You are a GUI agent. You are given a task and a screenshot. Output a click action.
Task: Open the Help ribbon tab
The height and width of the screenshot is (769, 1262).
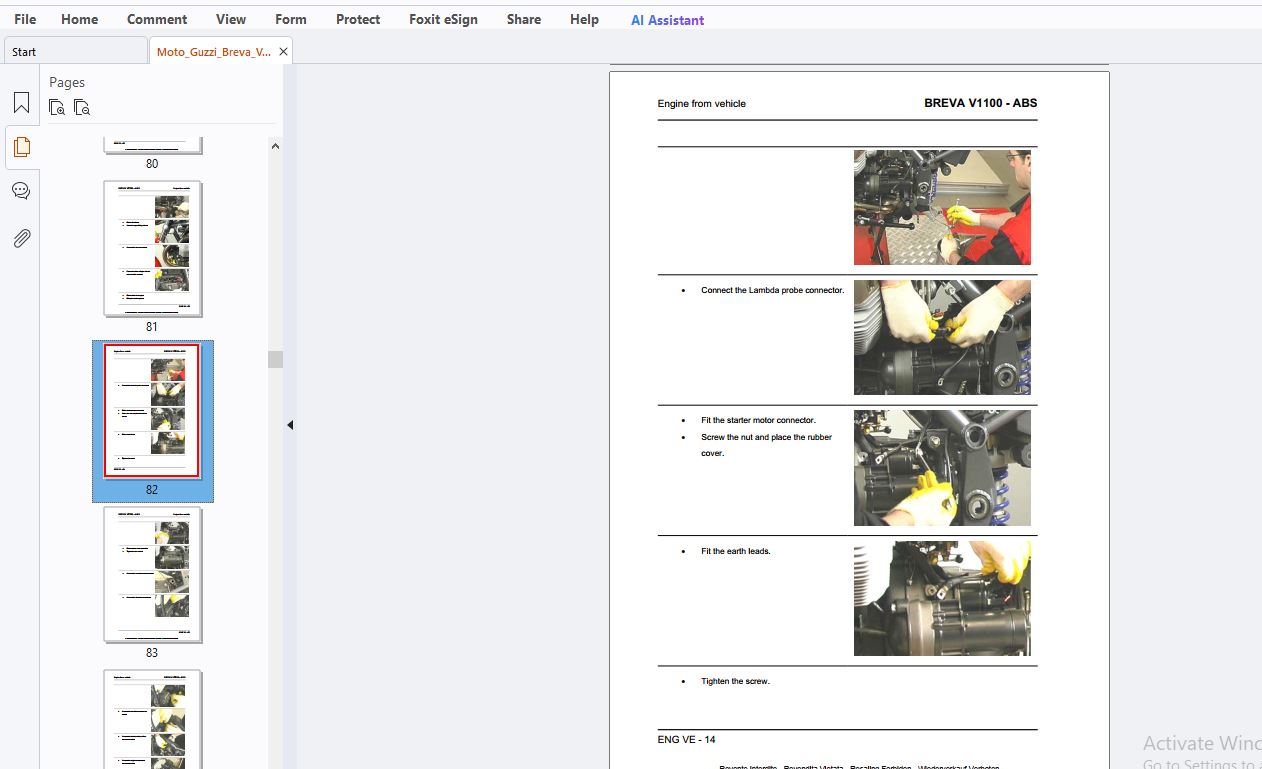(584, 19)
